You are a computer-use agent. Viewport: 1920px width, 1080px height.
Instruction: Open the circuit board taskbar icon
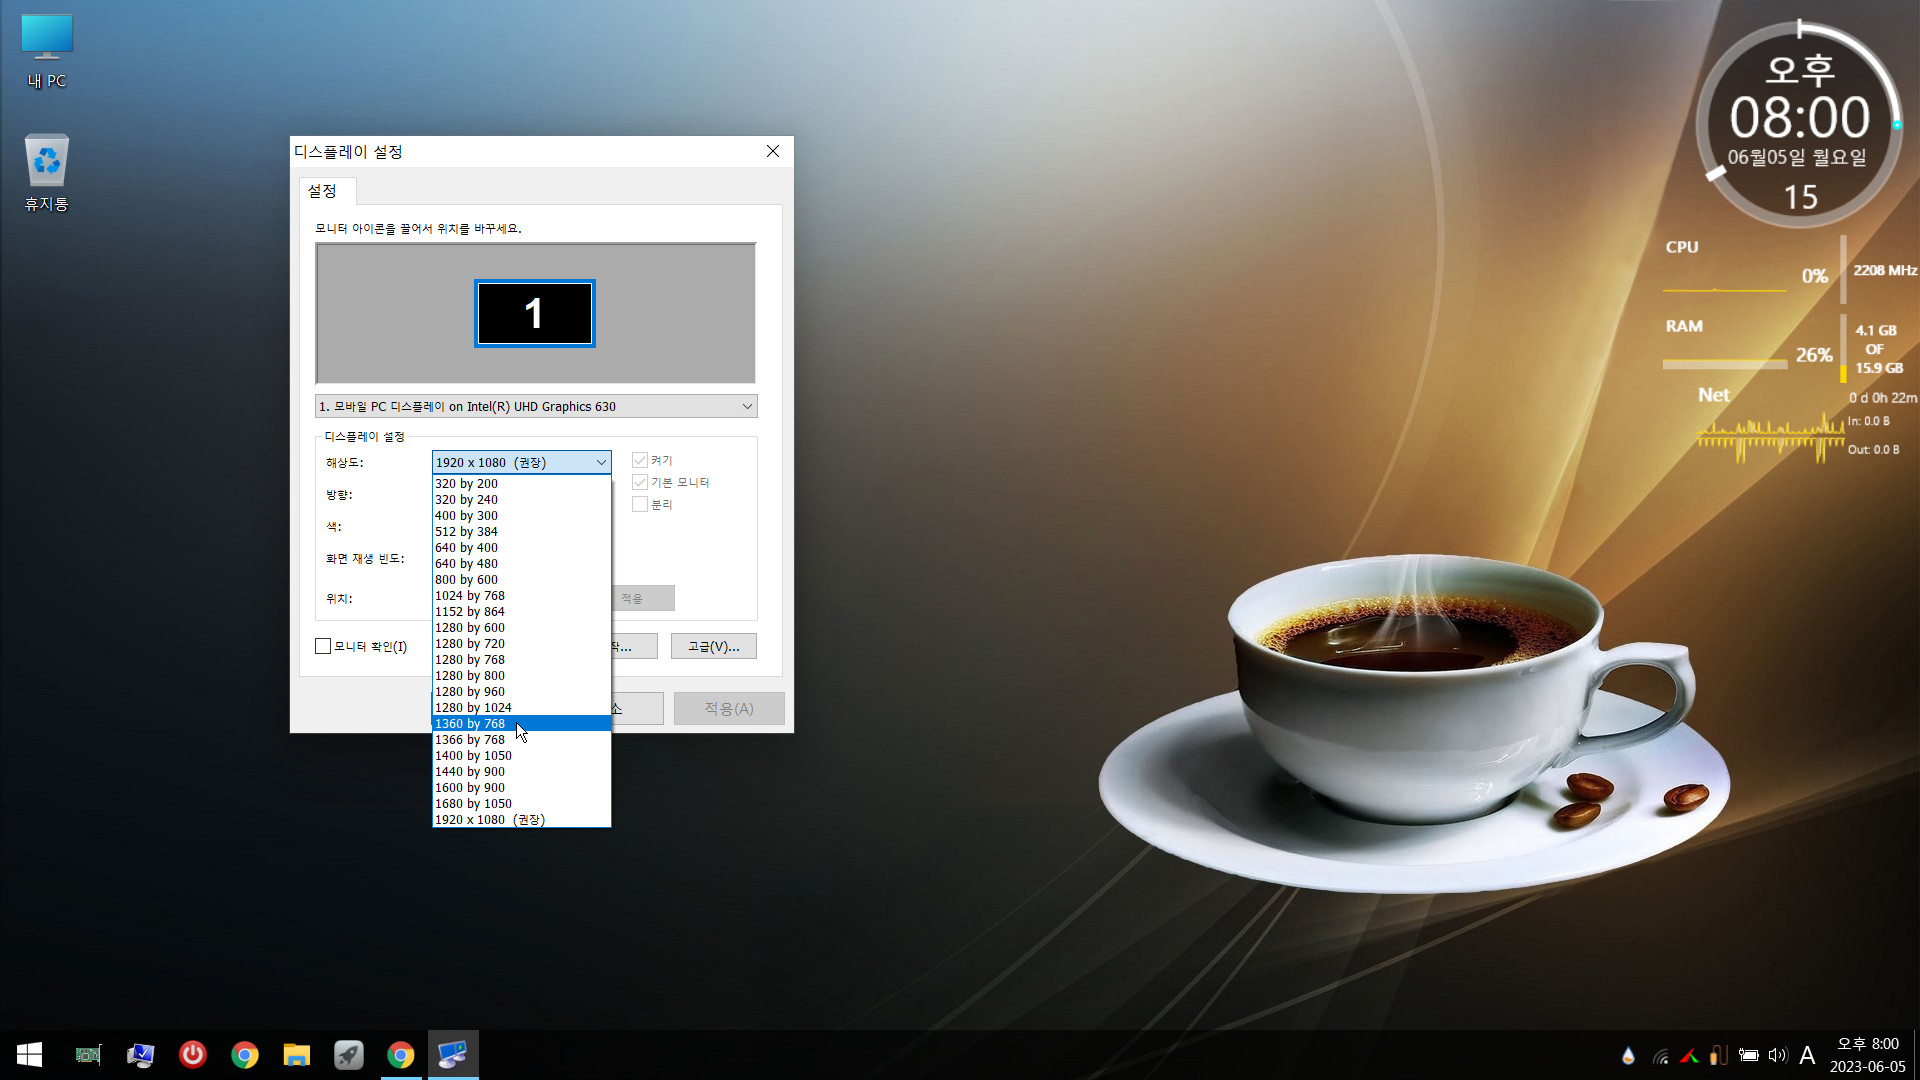pos(89,1055)
